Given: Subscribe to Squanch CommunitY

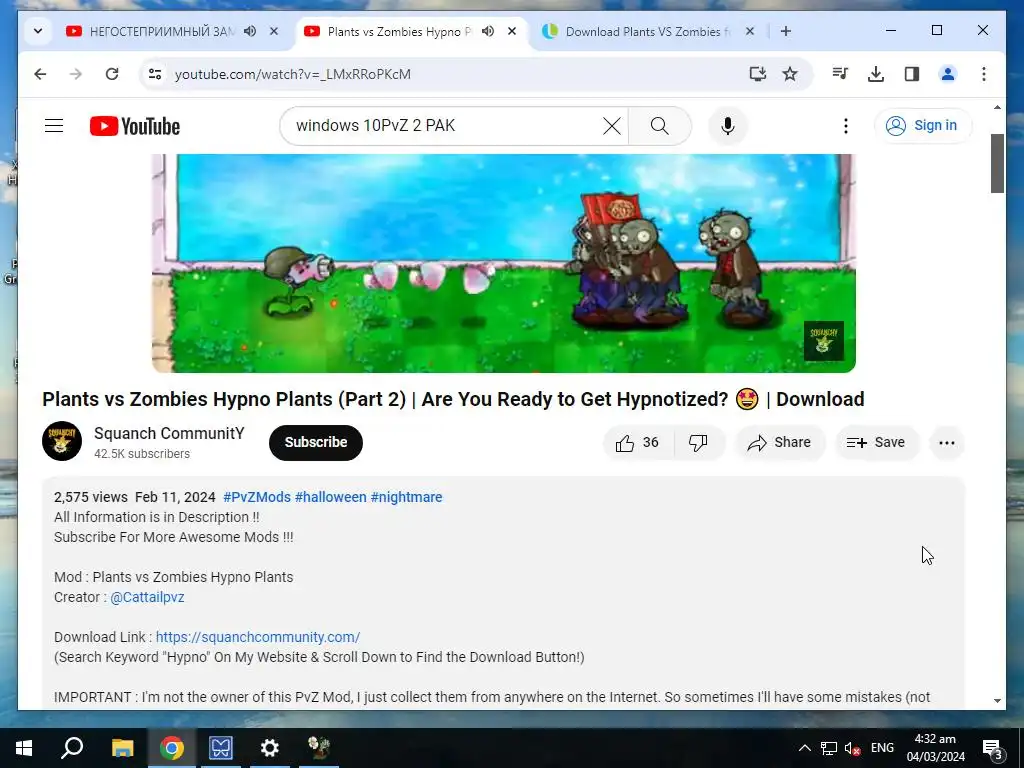Looking at the screenshot, I should pos(315,442).
